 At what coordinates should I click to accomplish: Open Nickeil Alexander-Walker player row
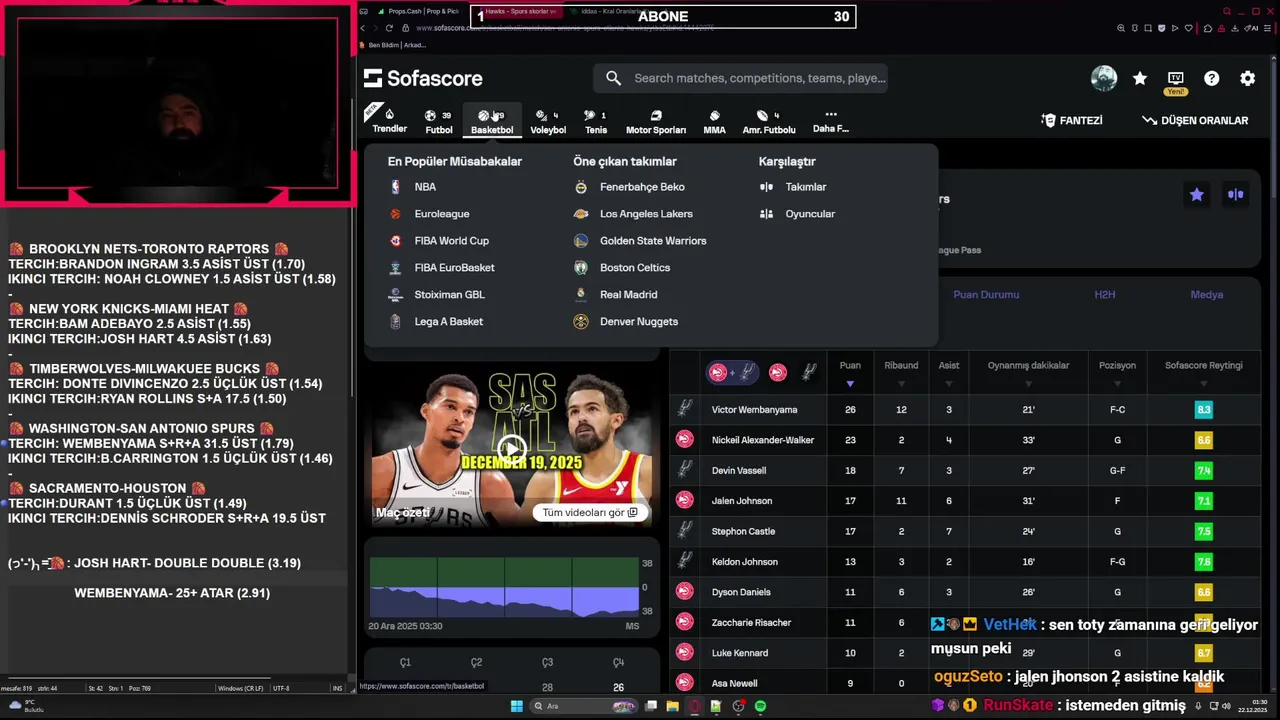click(965, 440)
